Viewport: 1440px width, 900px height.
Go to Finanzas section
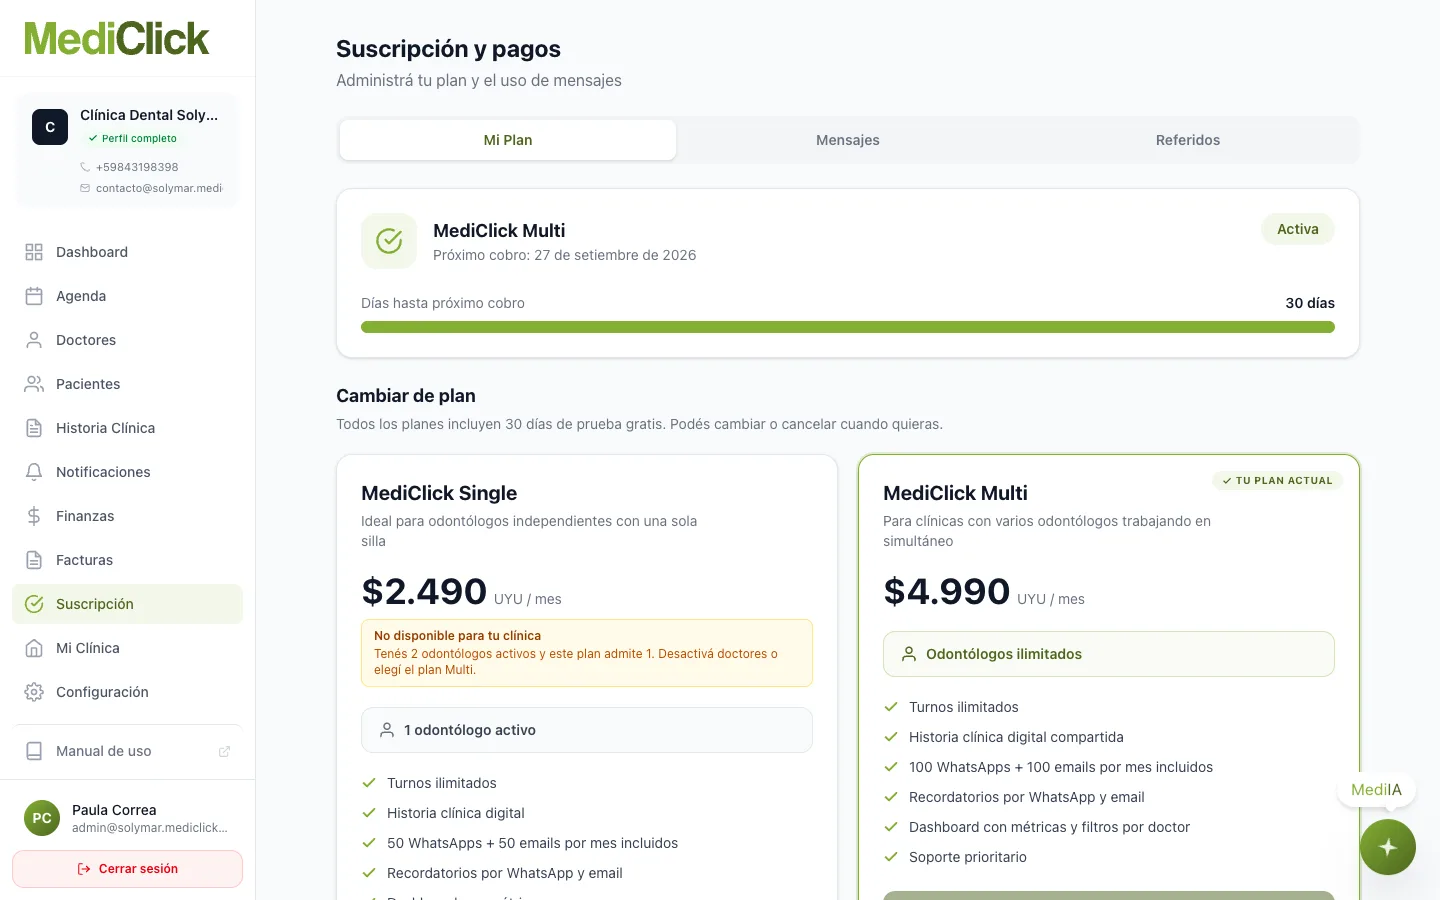click(x=128, y=516)
